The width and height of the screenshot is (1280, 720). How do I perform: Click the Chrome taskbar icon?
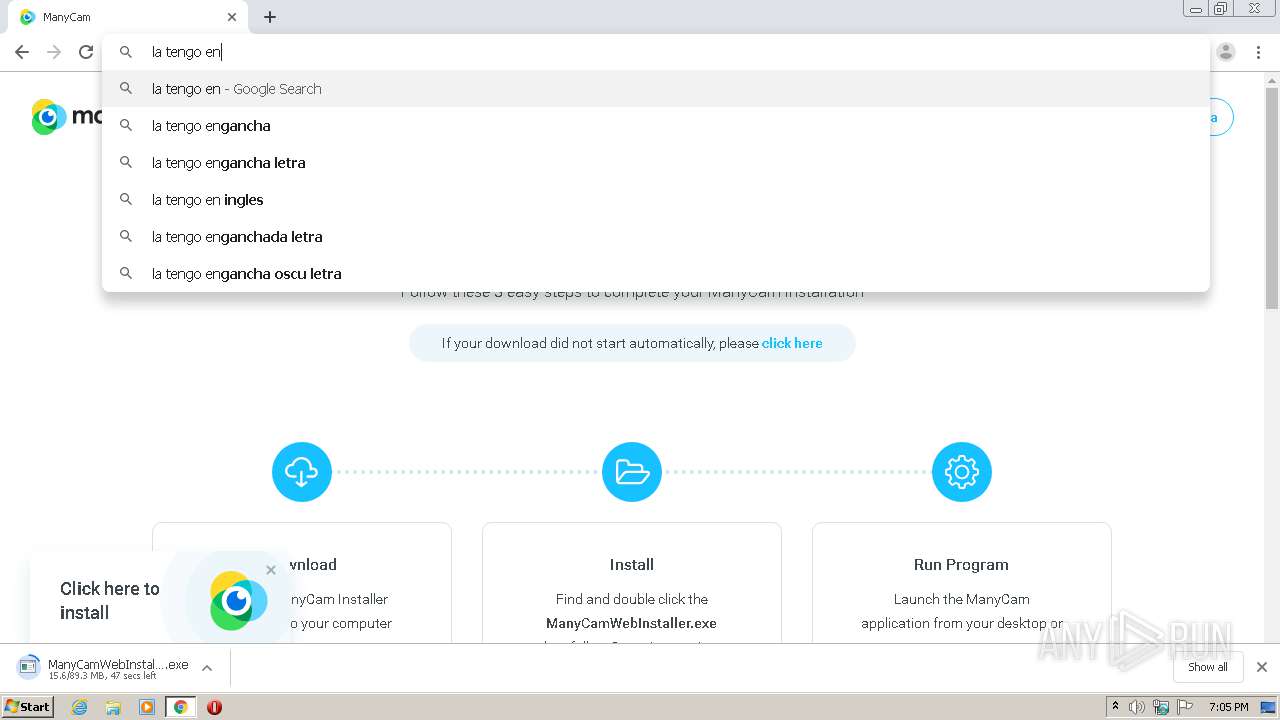180,707
